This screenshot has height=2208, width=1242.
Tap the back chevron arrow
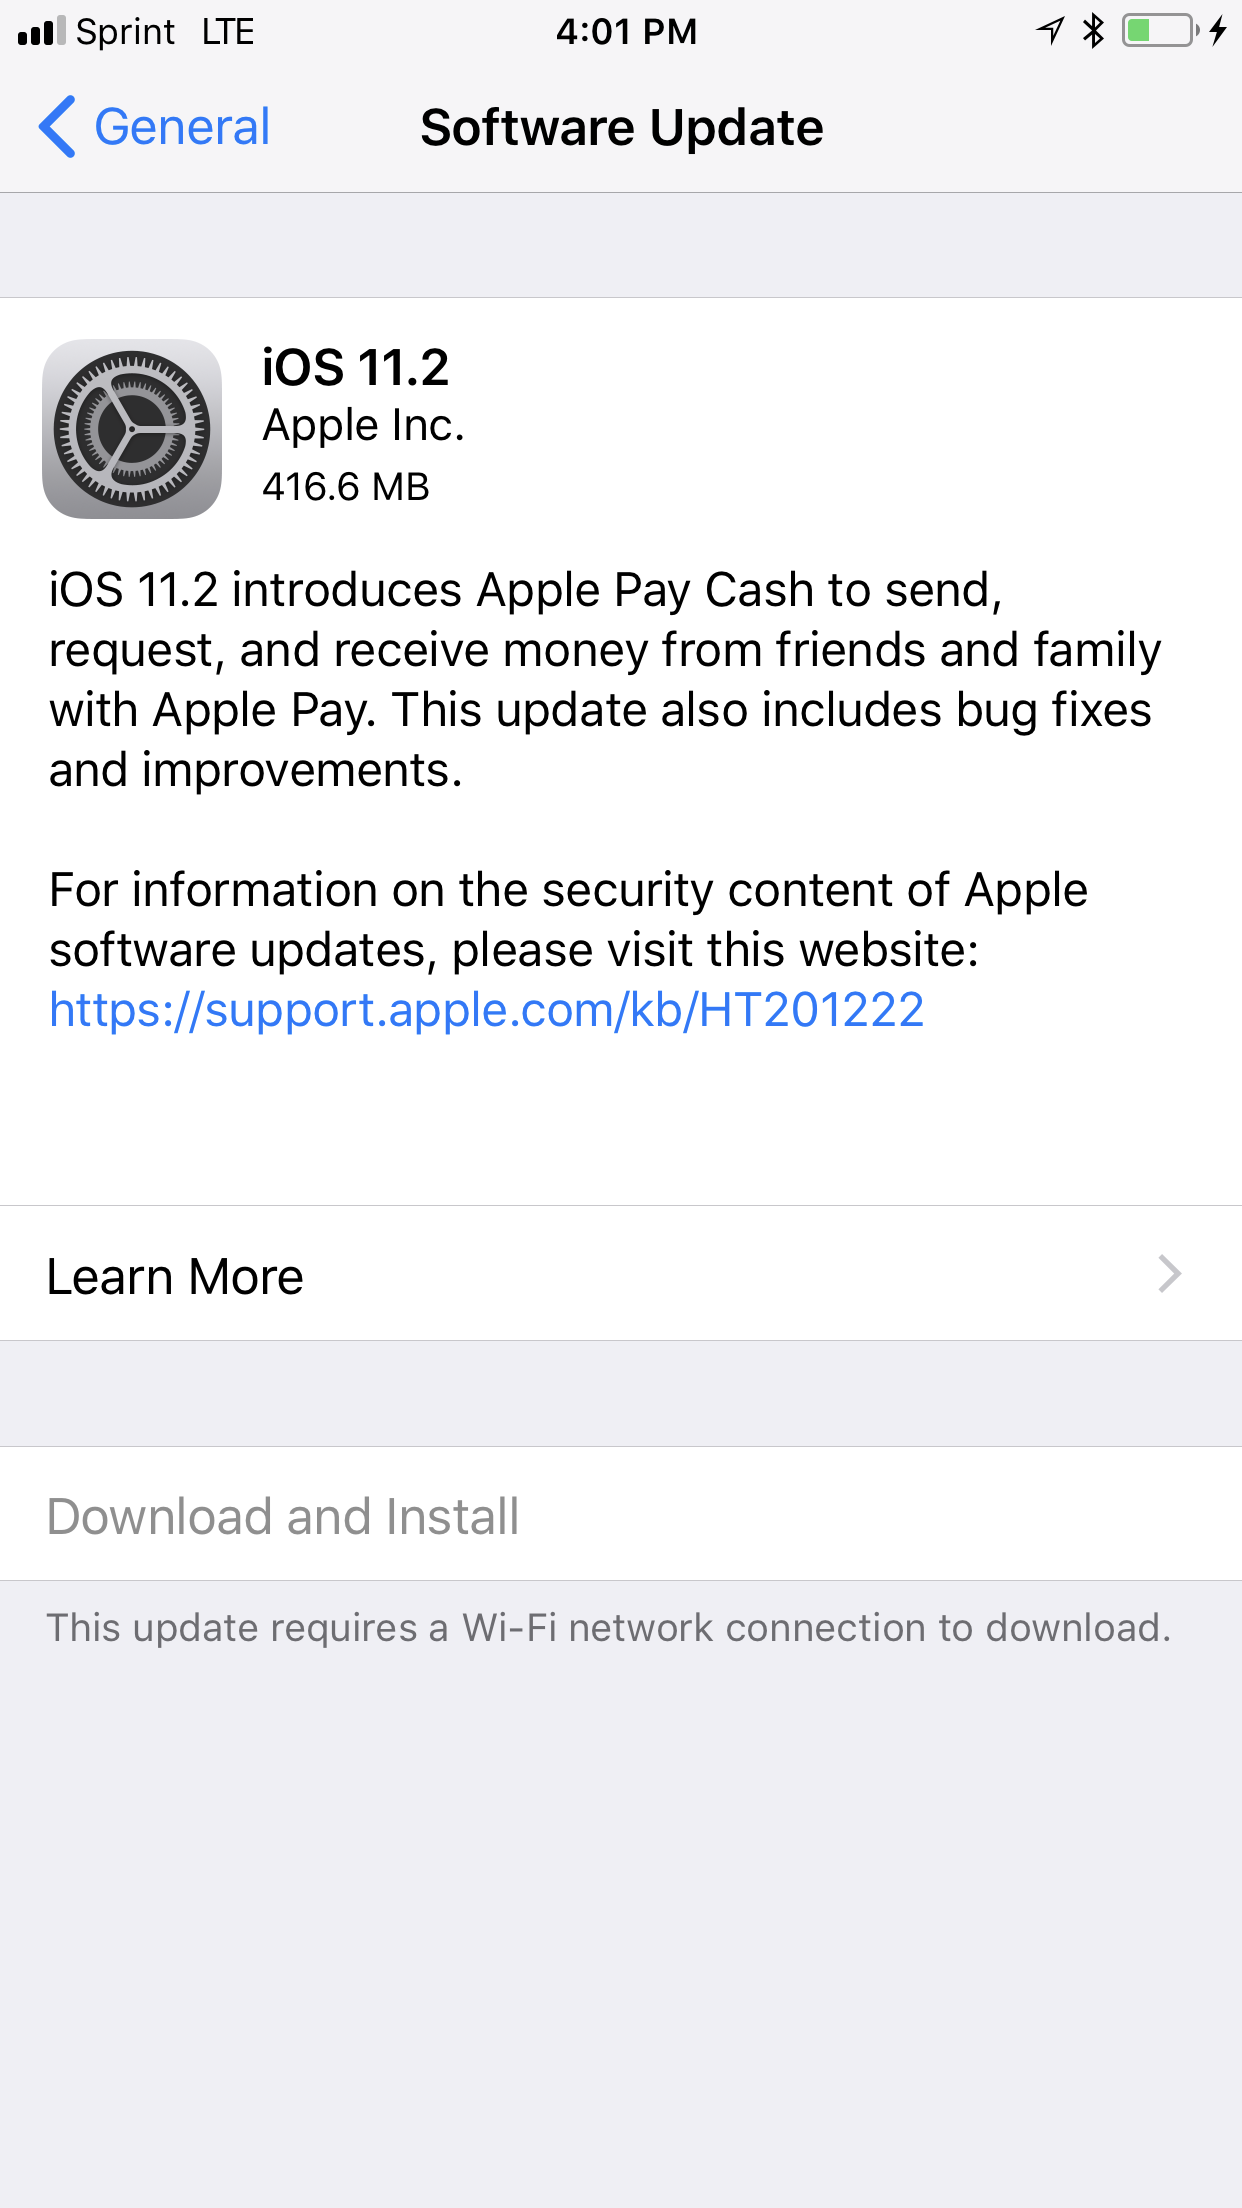pyautogui.click(x=57, y=127)
